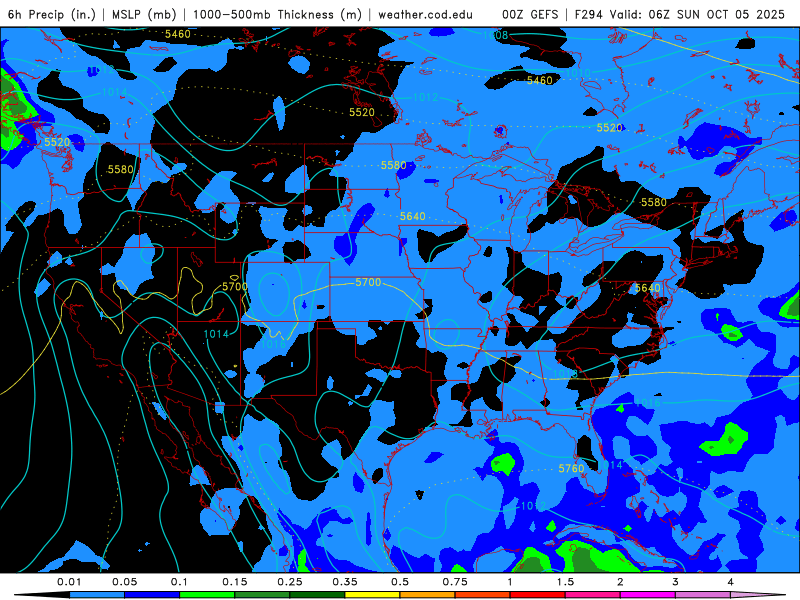Select the '0.1' legend value

179,582
